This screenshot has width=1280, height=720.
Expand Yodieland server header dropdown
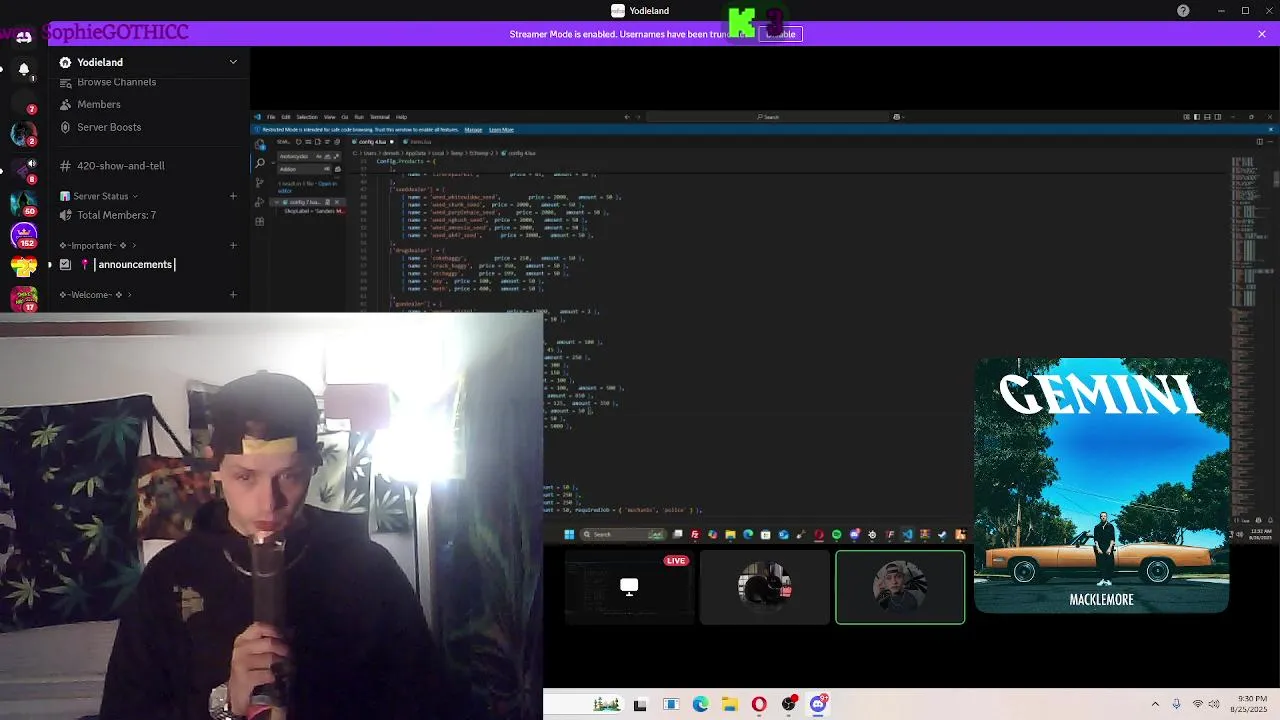tap(233, 62)
